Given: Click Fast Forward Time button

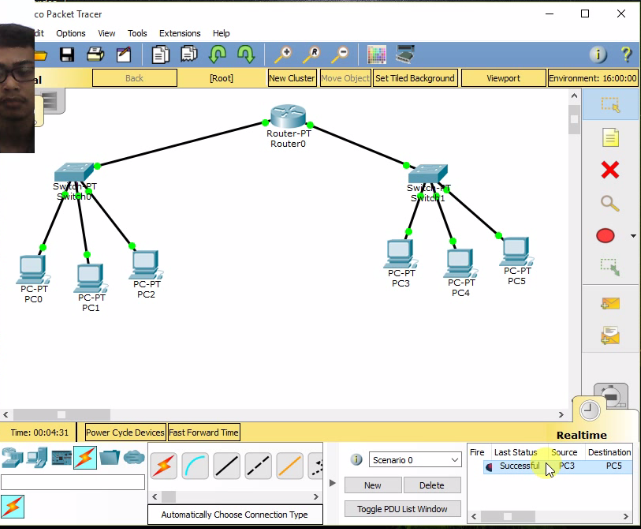Looking at the screenshot, I should click(204, 432).
